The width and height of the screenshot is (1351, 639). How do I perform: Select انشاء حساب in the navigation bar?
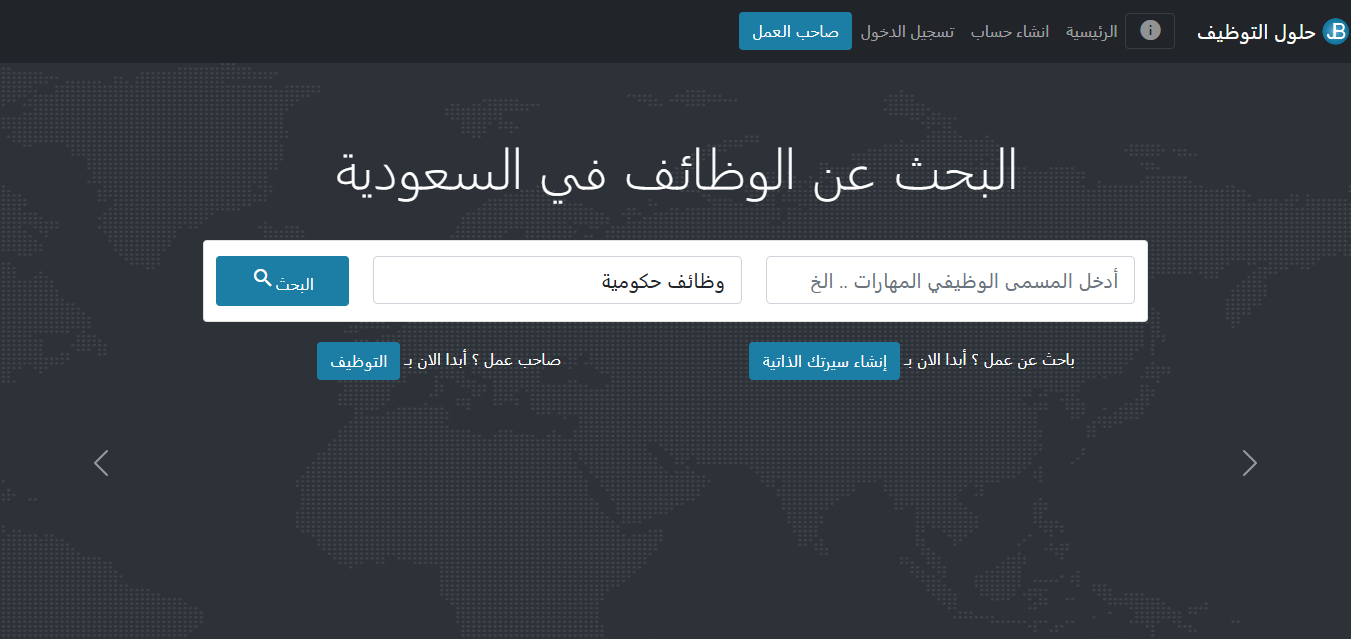(x=1010, y=32)
